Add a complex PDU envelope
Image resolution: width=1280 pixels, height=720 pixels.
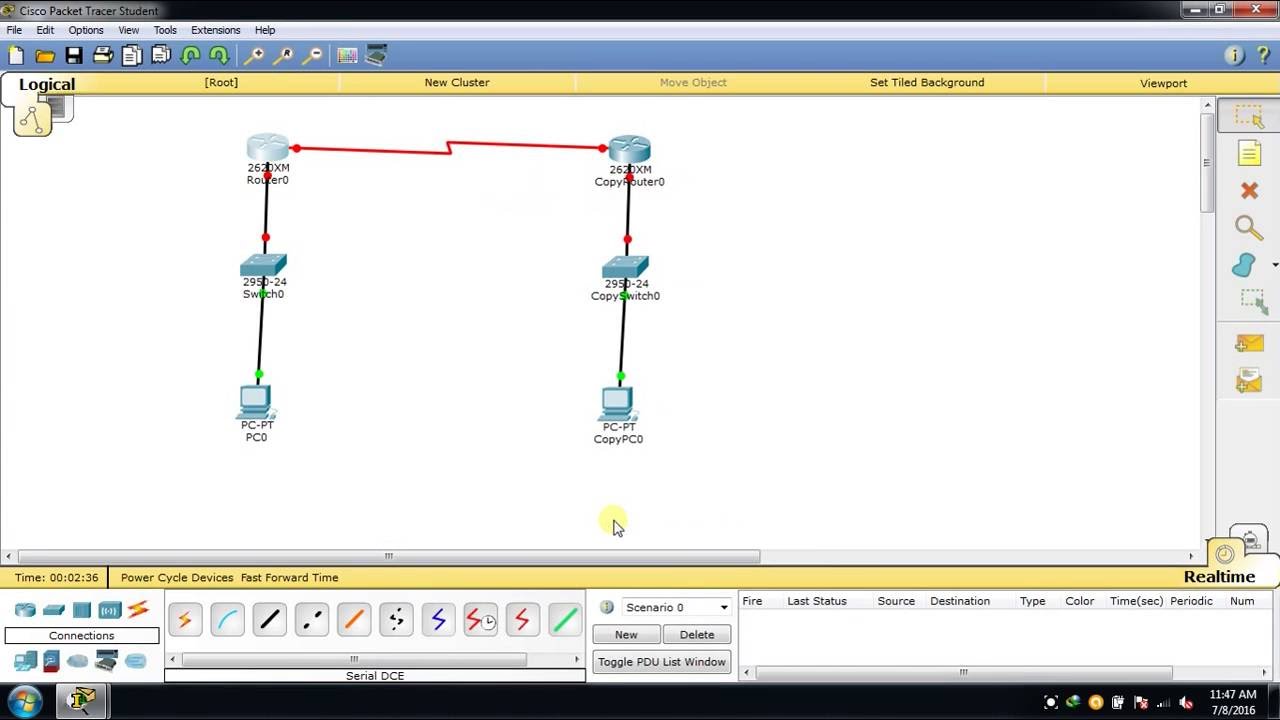pos(1249,380)
